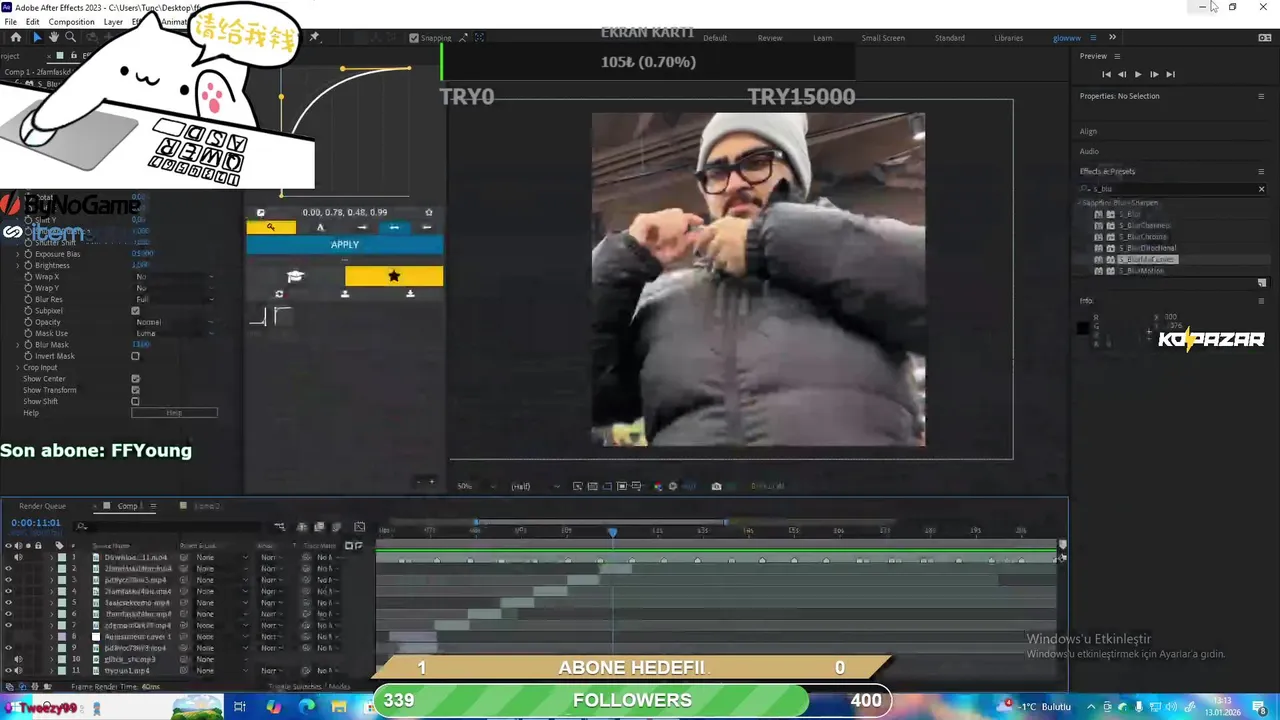The height and width of the screenshot is (720, 1280).
Task: Click the blue APPLY button
Action: 345,245
